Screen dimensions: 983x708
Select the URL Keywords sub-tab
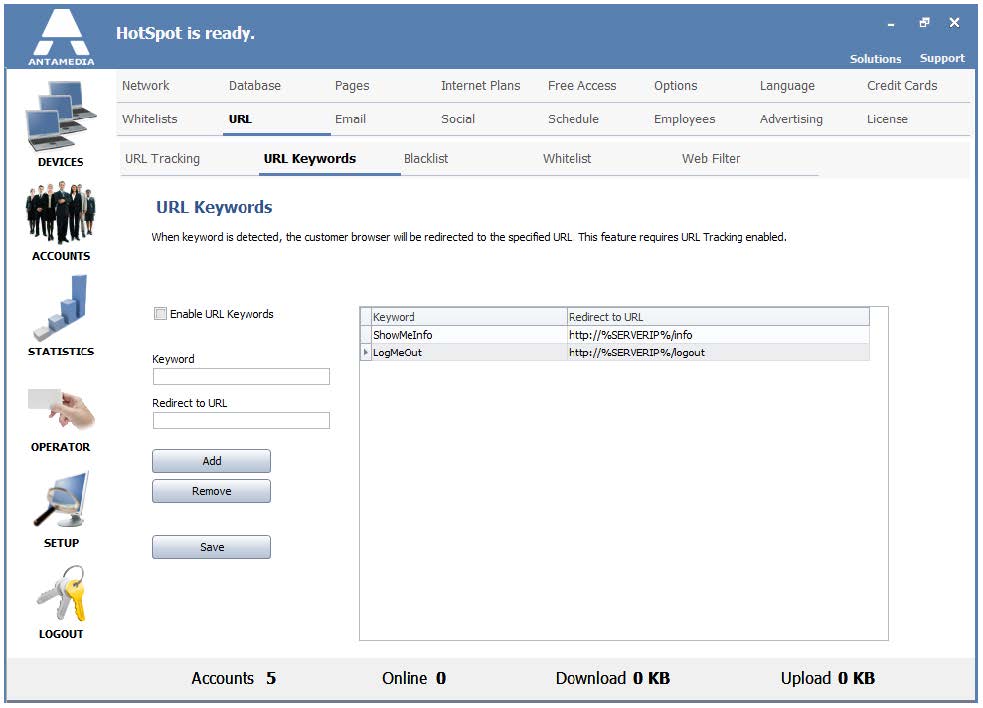click(x=310, y=159)
